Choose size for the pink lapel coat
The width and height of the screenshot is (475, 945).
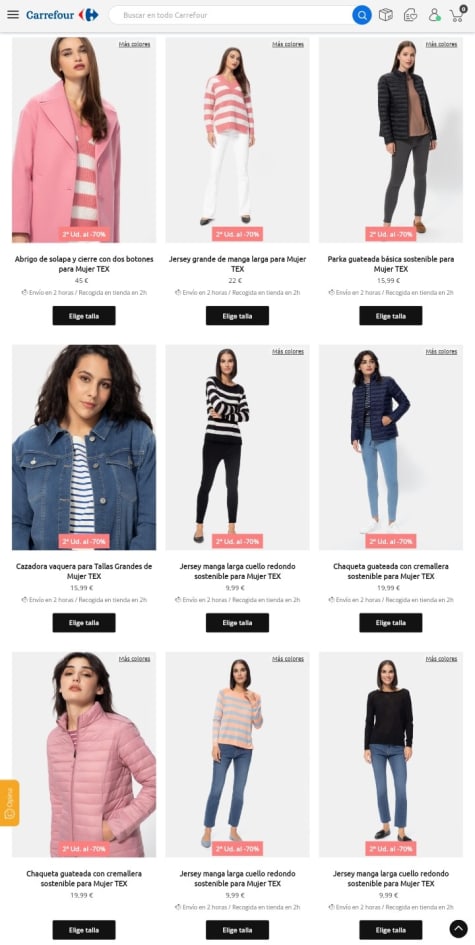coord(84,316)
